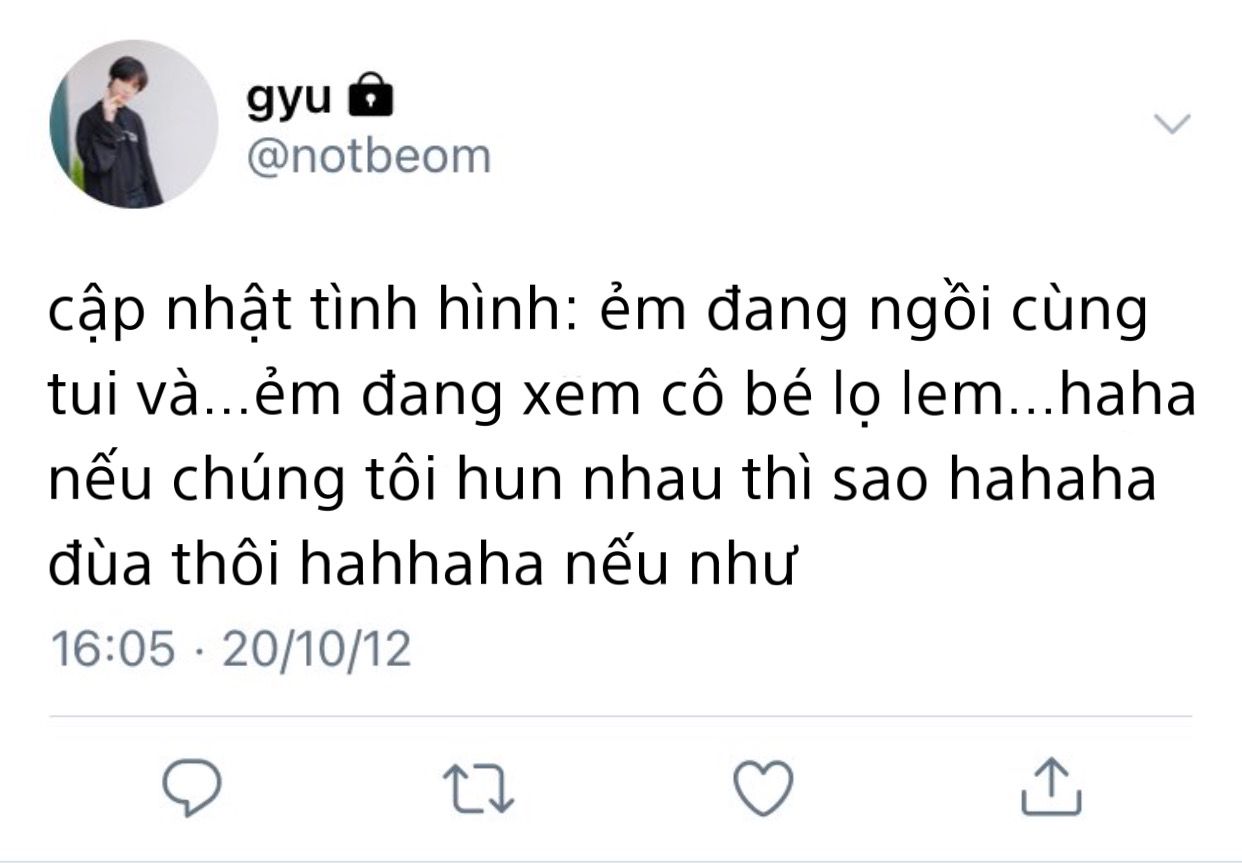Viewport: 1242px width, 863px height.
Task: Open the @notbeom profile handle
Action: click(x=369, y=156)
